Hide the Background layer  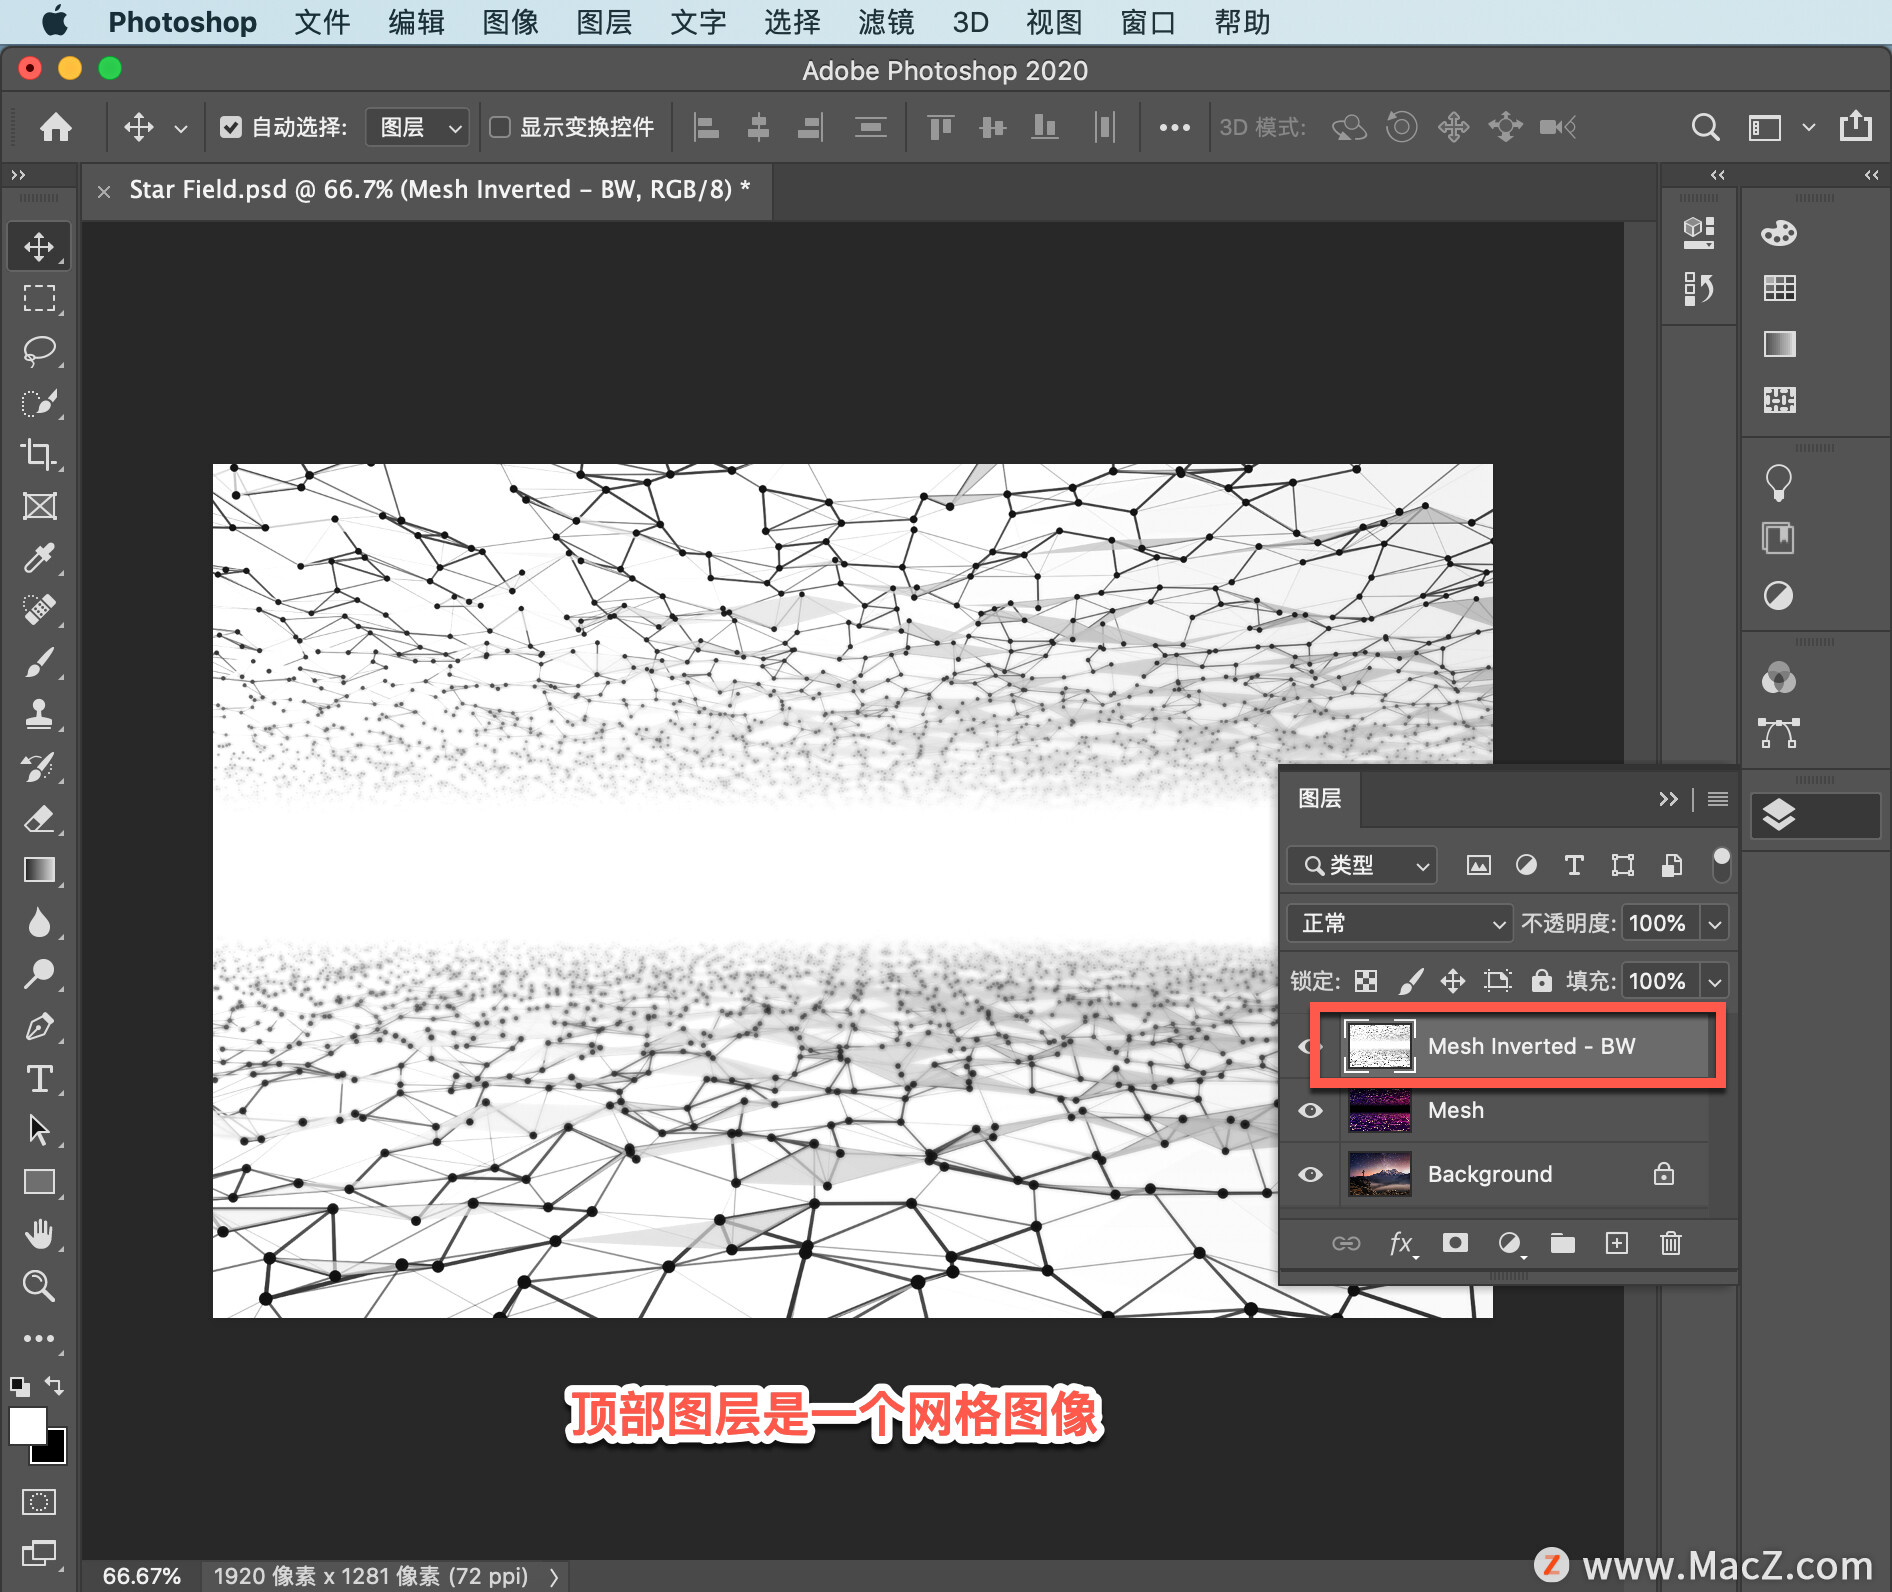[x=1310, y=1174]
